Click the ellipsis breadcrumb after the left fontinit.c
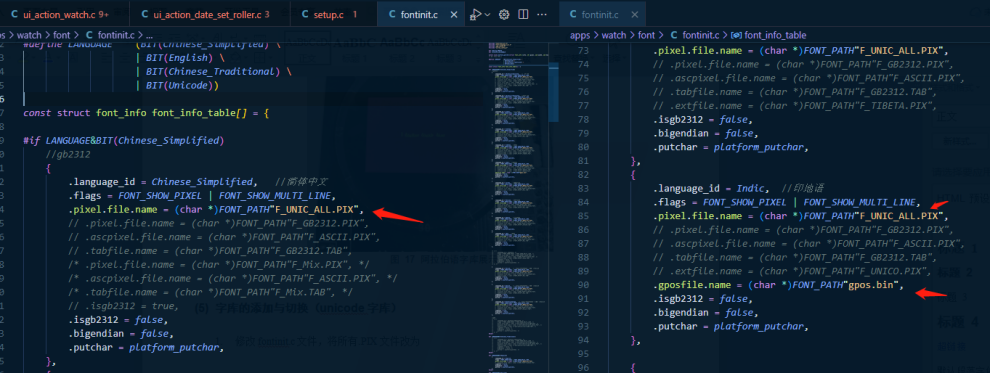Viewport: 990px width, 374px height. (149, 35)
